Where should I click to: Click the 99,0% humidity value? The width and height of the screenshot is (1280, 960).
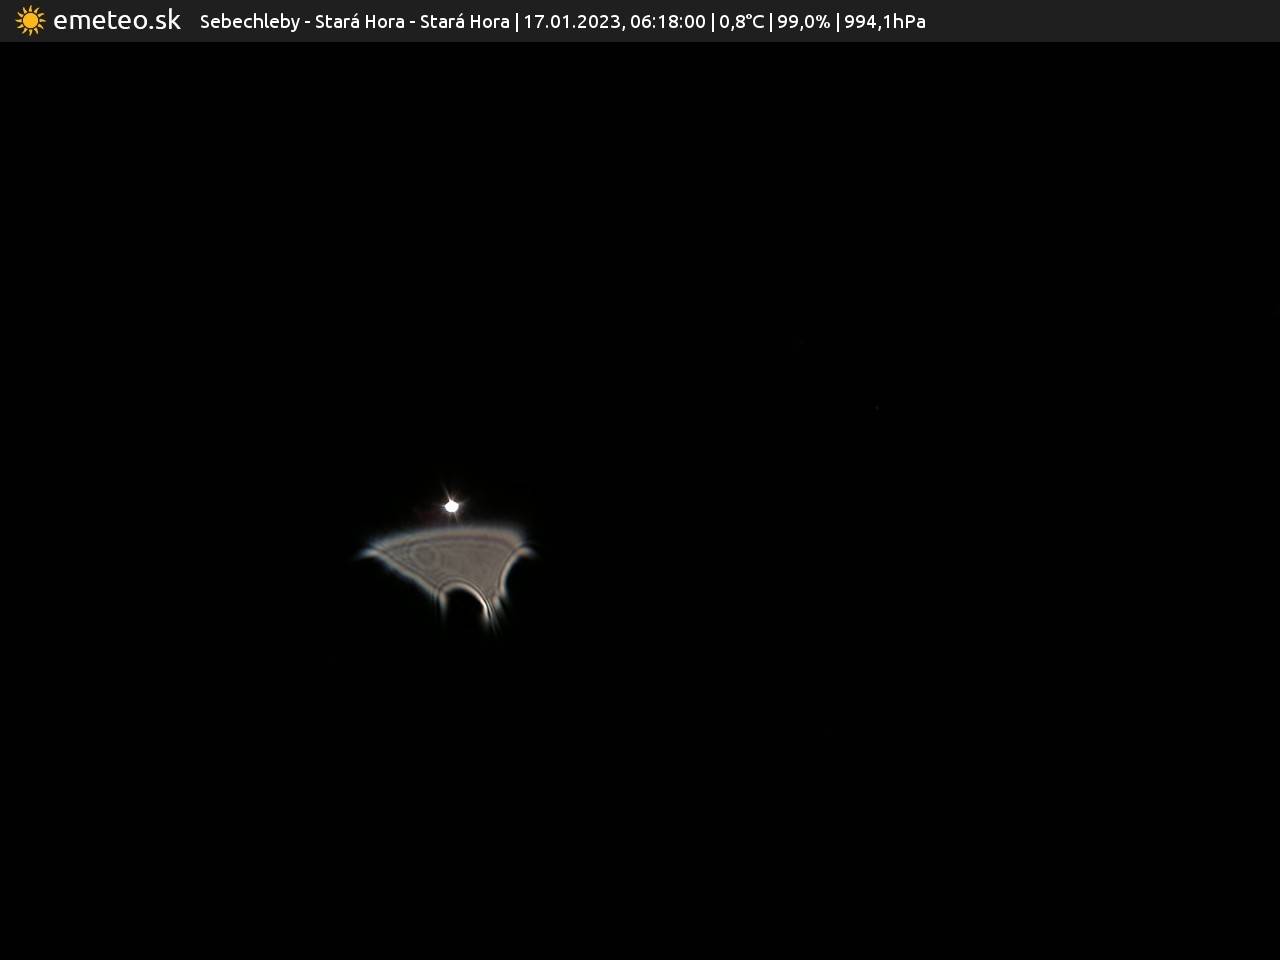[803, 22]
